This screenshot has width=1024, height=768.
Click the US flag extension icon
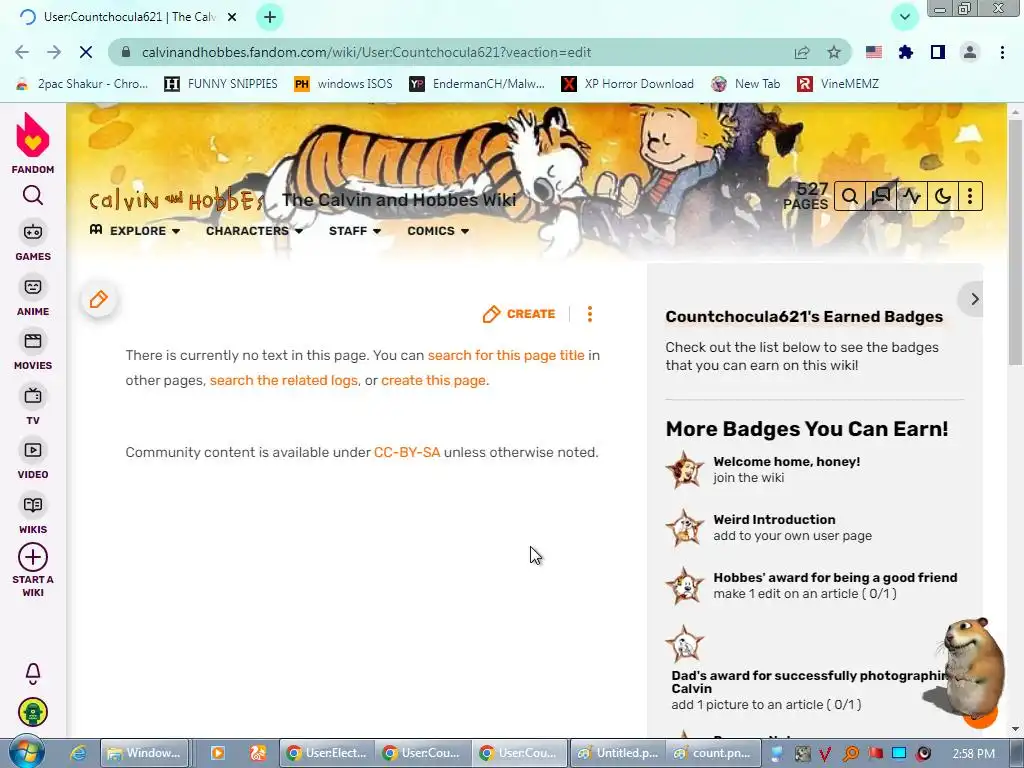click(874, 52)
